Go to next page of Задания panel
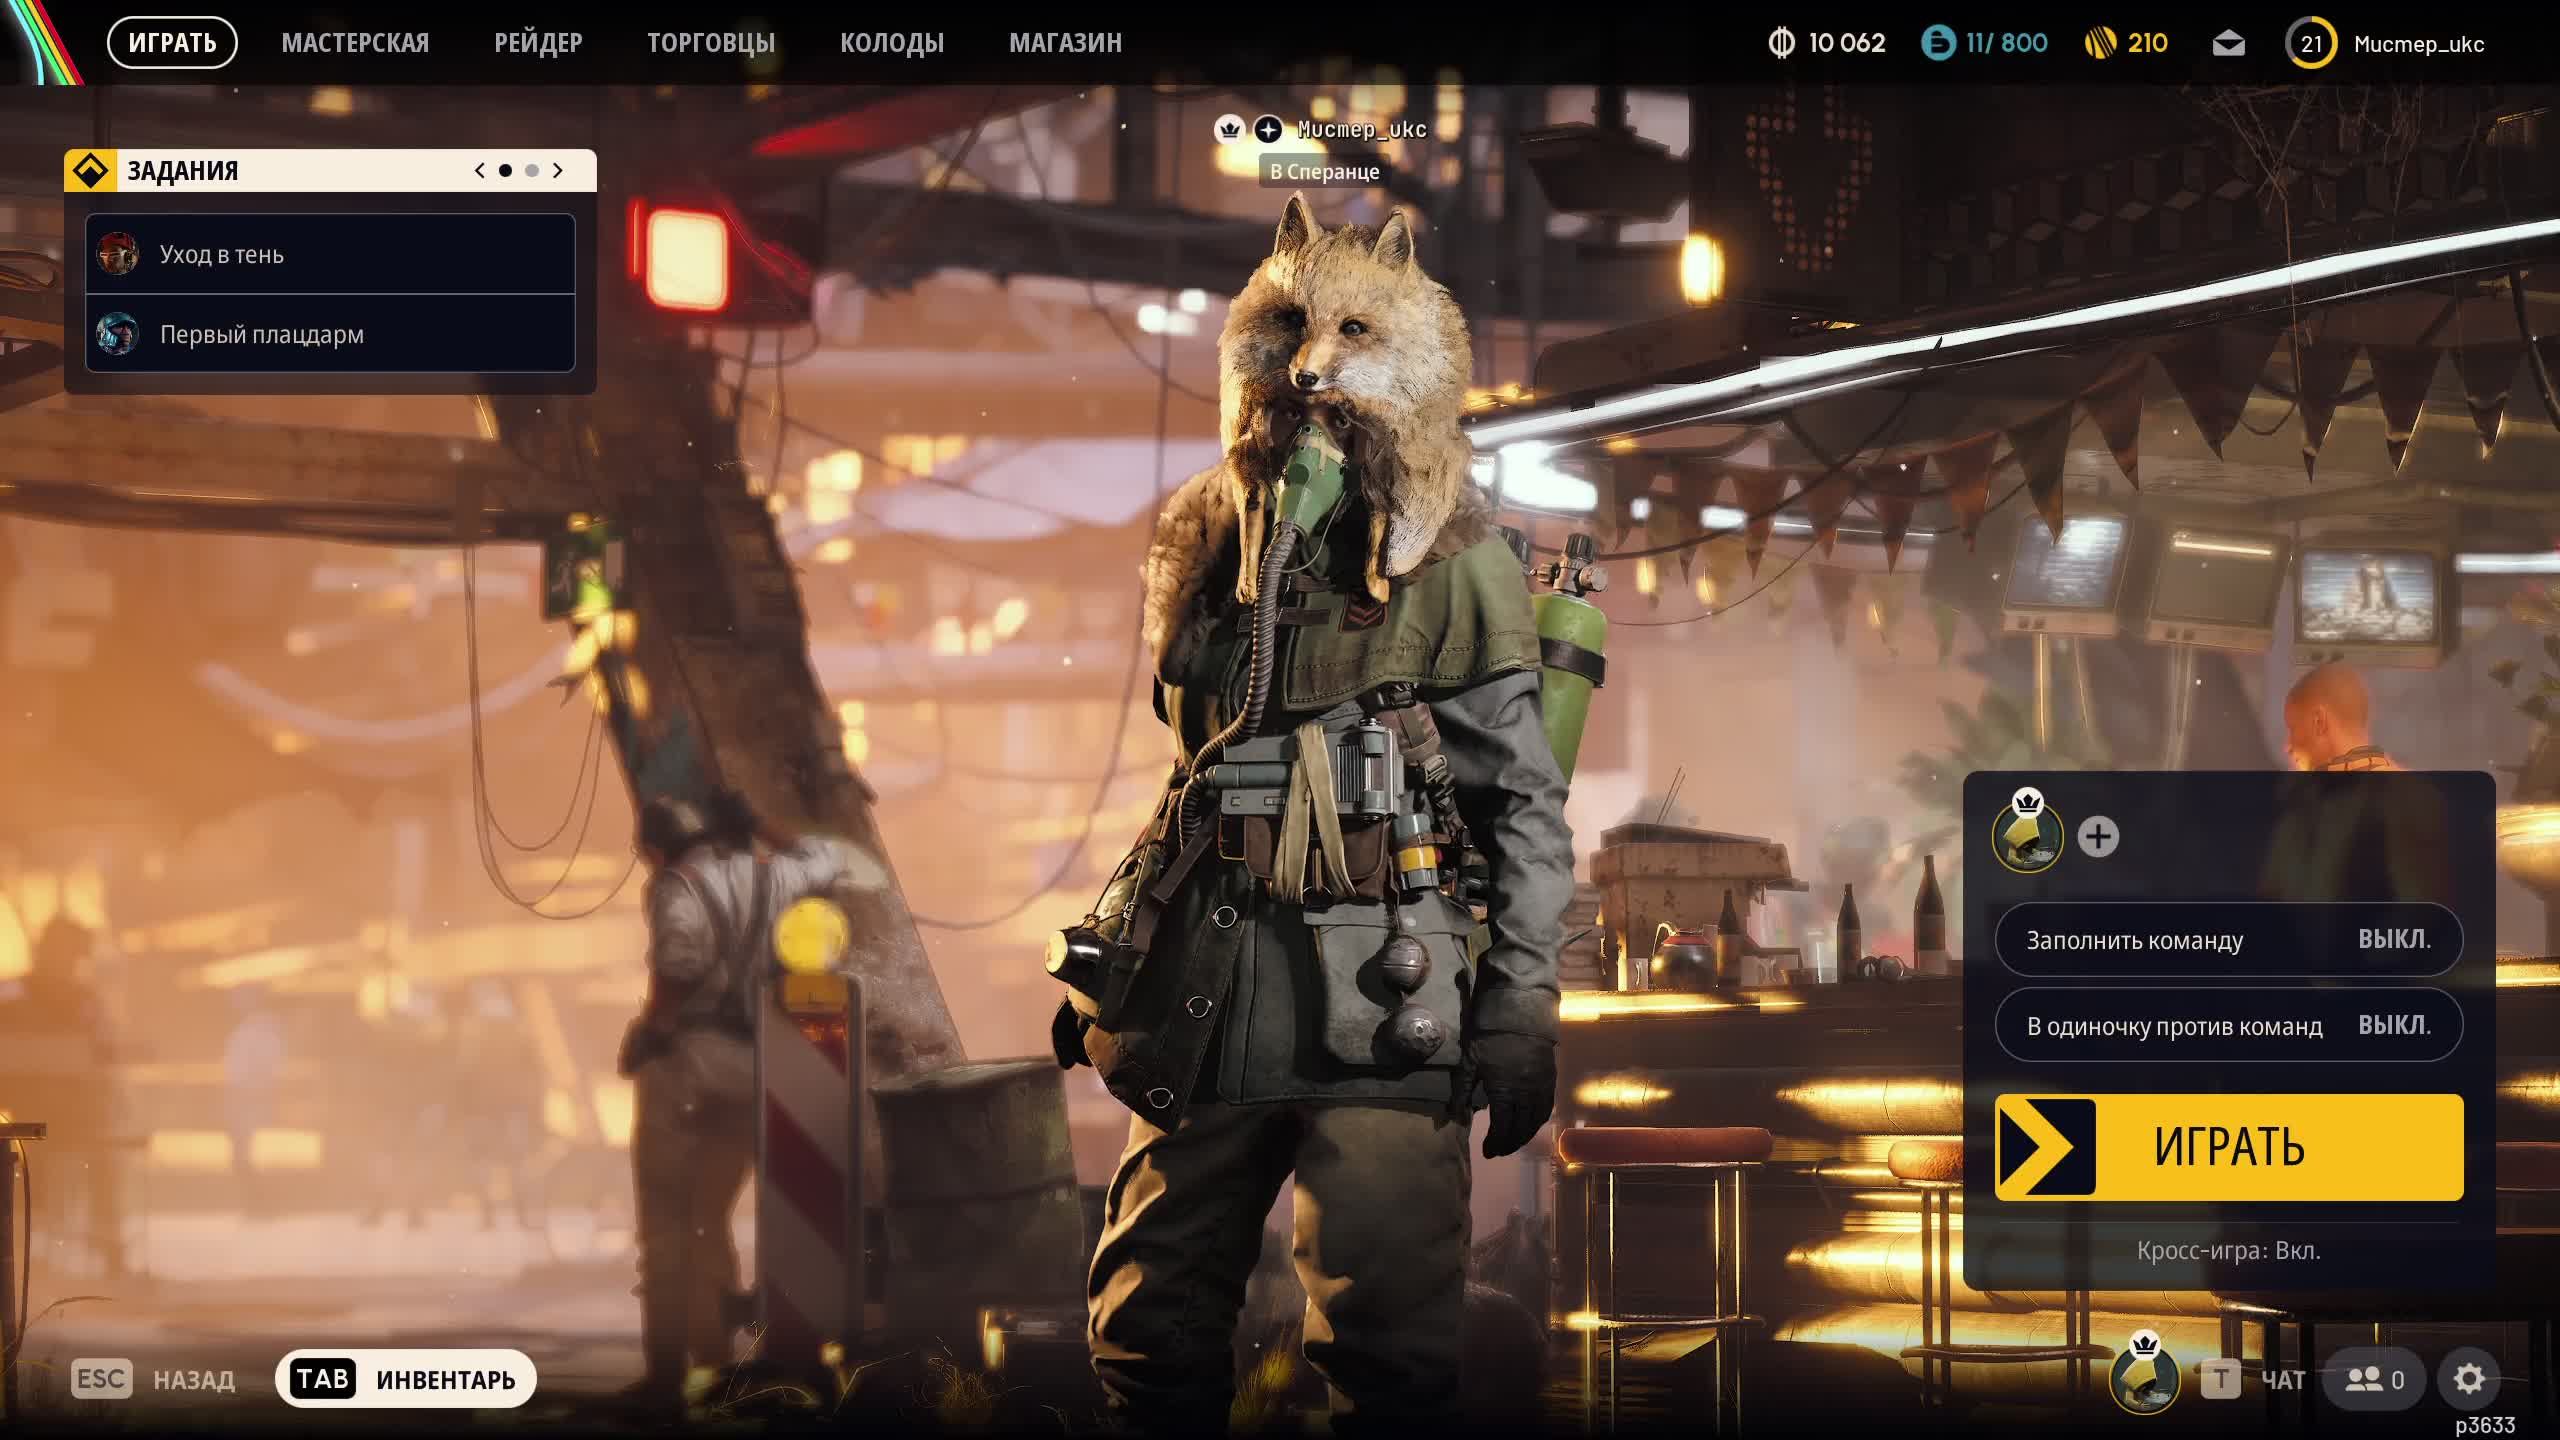The image size is (2560, 1440). [558, 171]
